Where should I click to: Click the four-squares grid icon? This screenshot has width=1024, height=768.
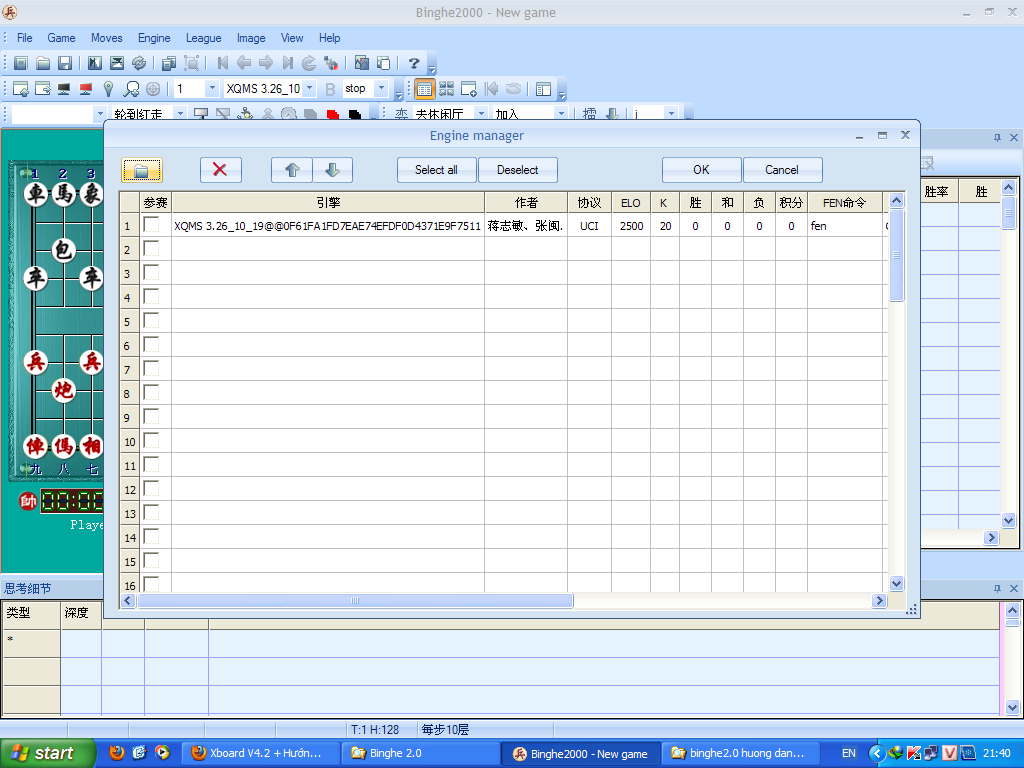(447, 89)
